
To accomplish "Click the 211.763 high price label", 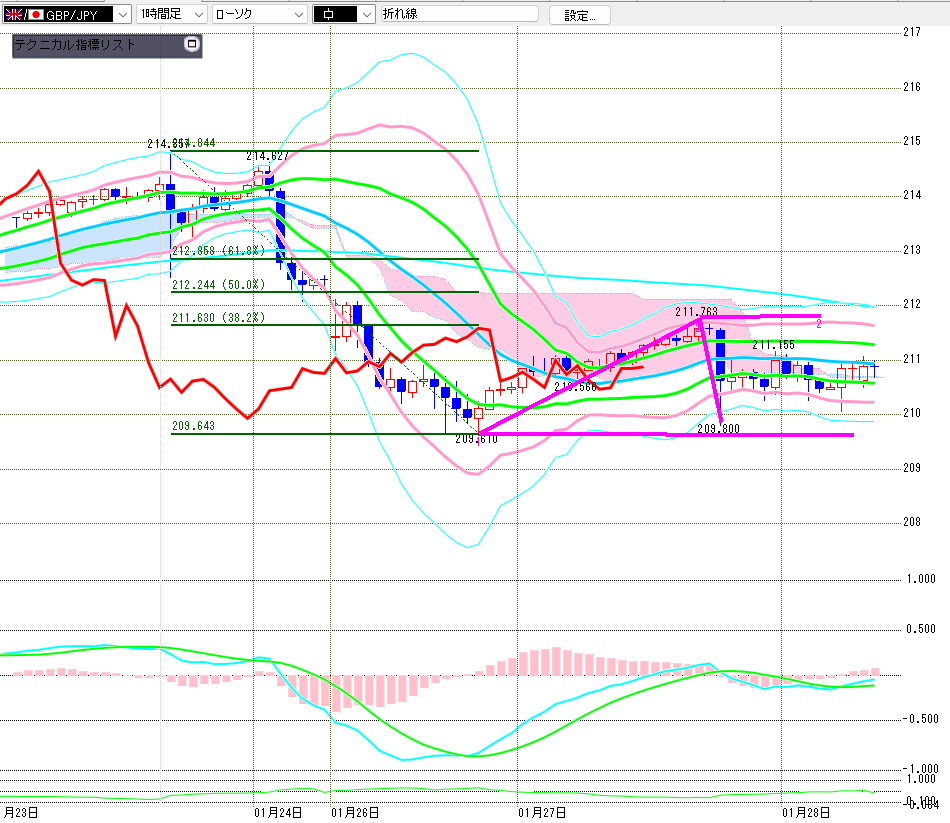I will click(x=696, y=312).
